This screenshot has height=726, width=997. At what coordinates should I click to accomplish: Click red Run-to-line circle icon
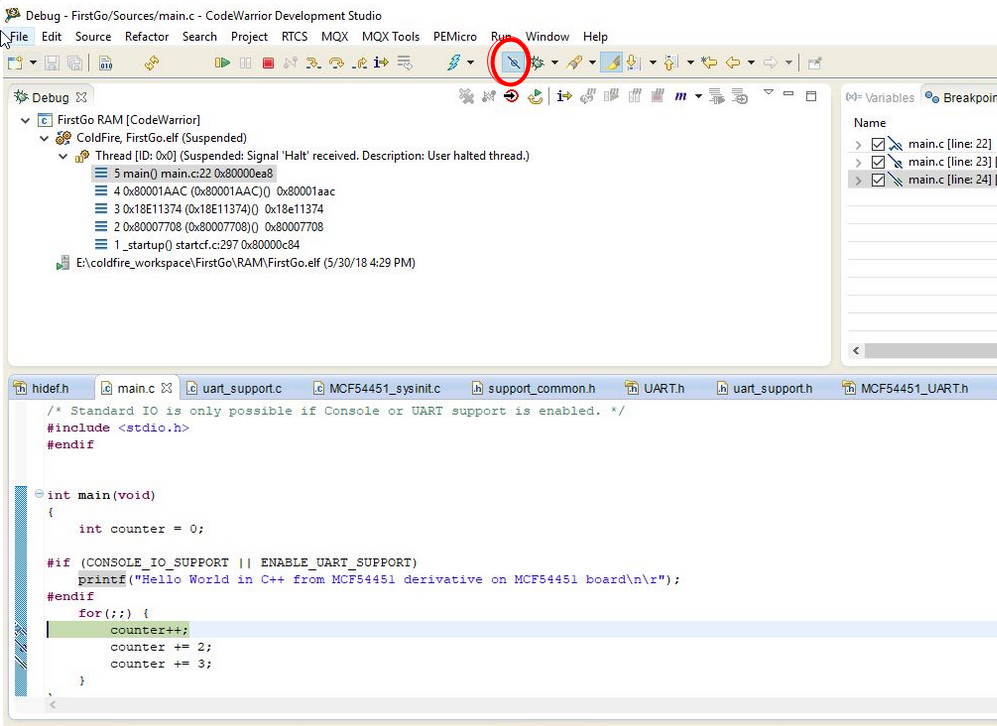point(511,96)
